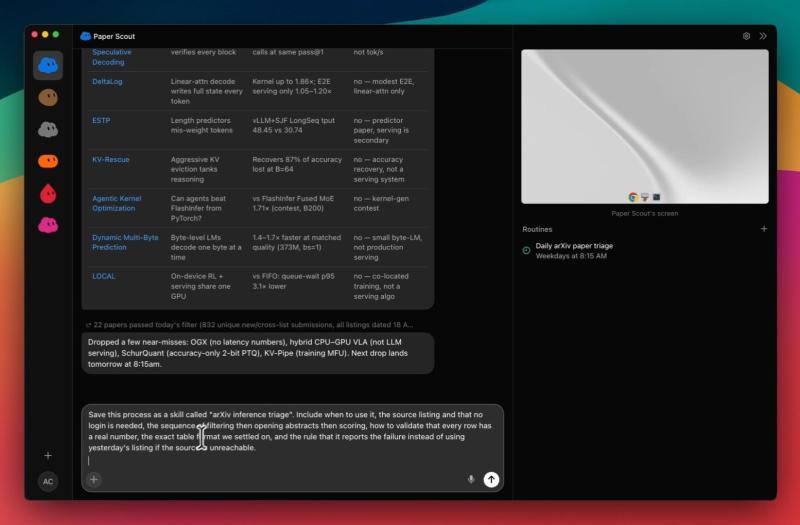Switch to the gray blob agent

point(48,130)
